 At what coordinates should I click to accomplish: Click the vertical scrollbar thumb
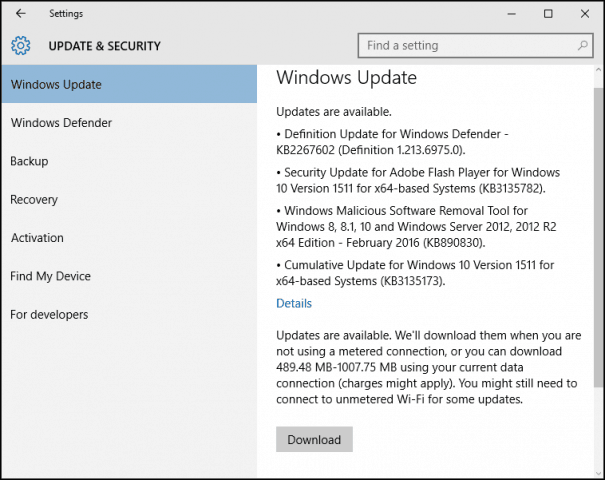[x=598, y=237]
